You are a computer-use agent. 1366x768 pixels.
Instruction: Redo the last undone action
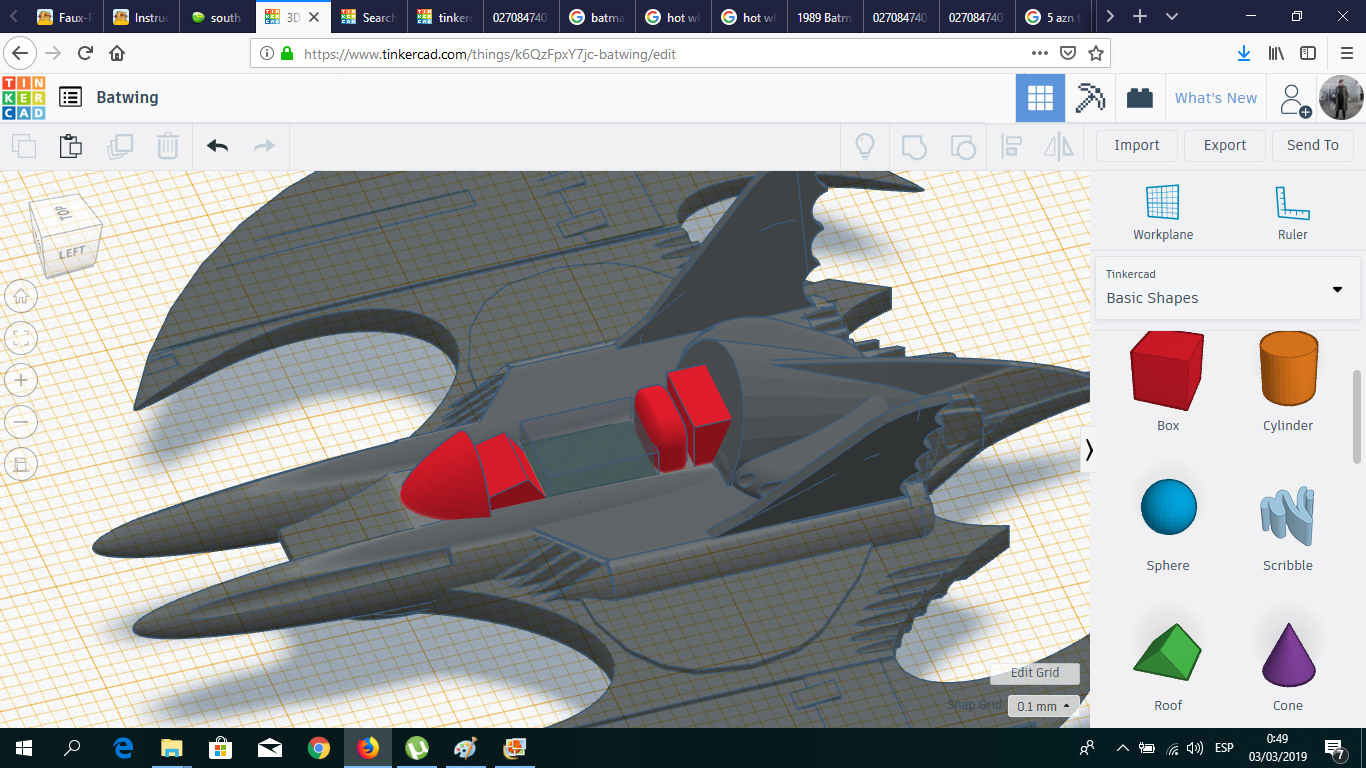(x=264, y=146)
